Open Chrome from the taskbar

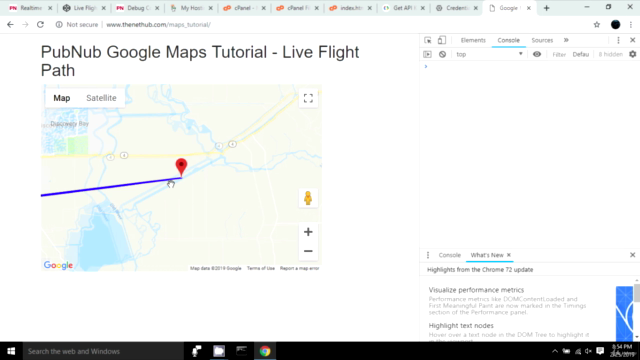[265, 351]
